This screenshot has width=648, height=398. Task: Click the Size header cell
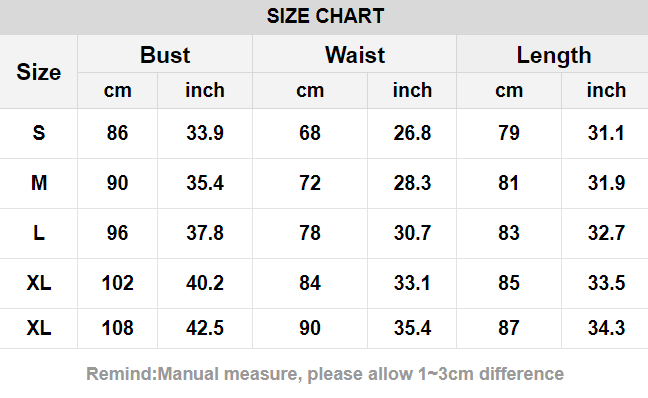(38, 72)
